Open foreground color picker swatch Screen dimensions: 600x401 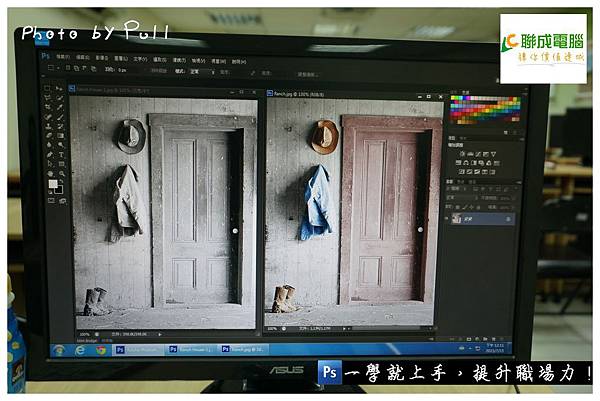(53, 184)
